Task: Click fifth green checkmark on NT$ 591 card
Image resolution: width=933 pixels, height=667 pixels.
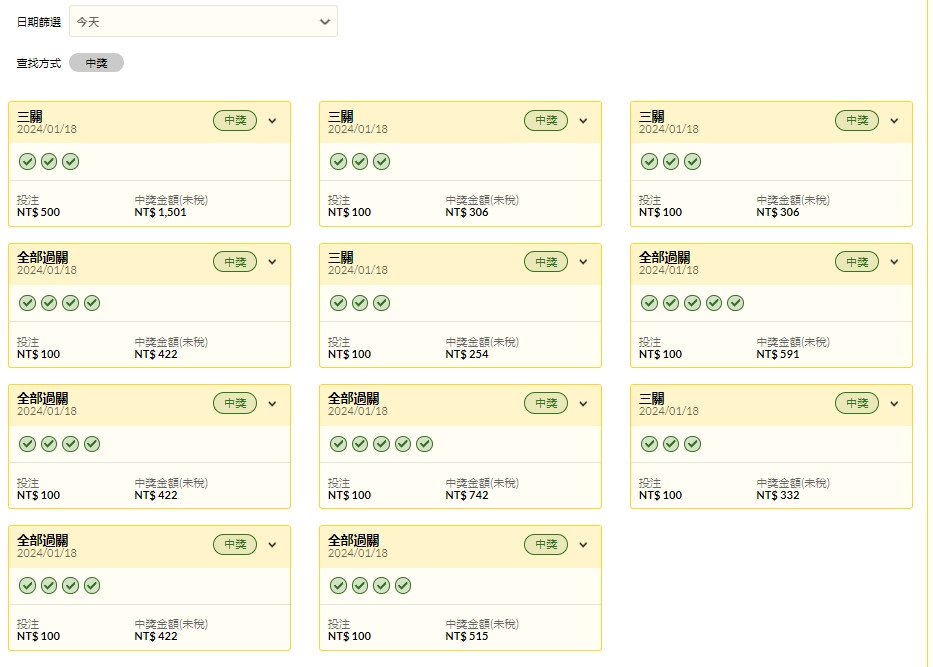Action: pyautogui.click(x=735, y=303)
